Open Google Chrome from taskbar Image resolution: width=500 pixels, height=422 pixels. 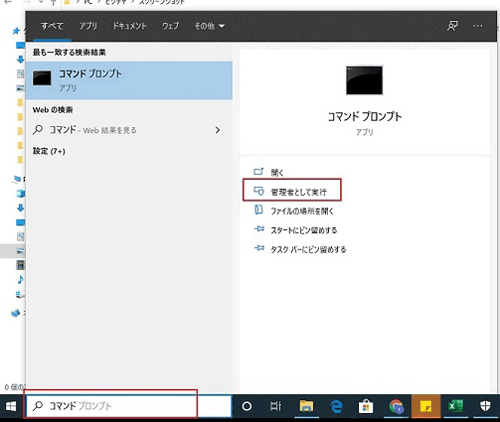[396, 406]
